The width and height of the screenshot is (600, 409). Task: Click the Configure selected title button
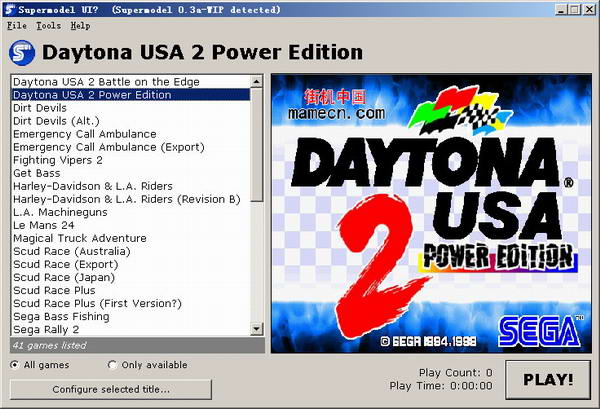click(x=111, y=389)
